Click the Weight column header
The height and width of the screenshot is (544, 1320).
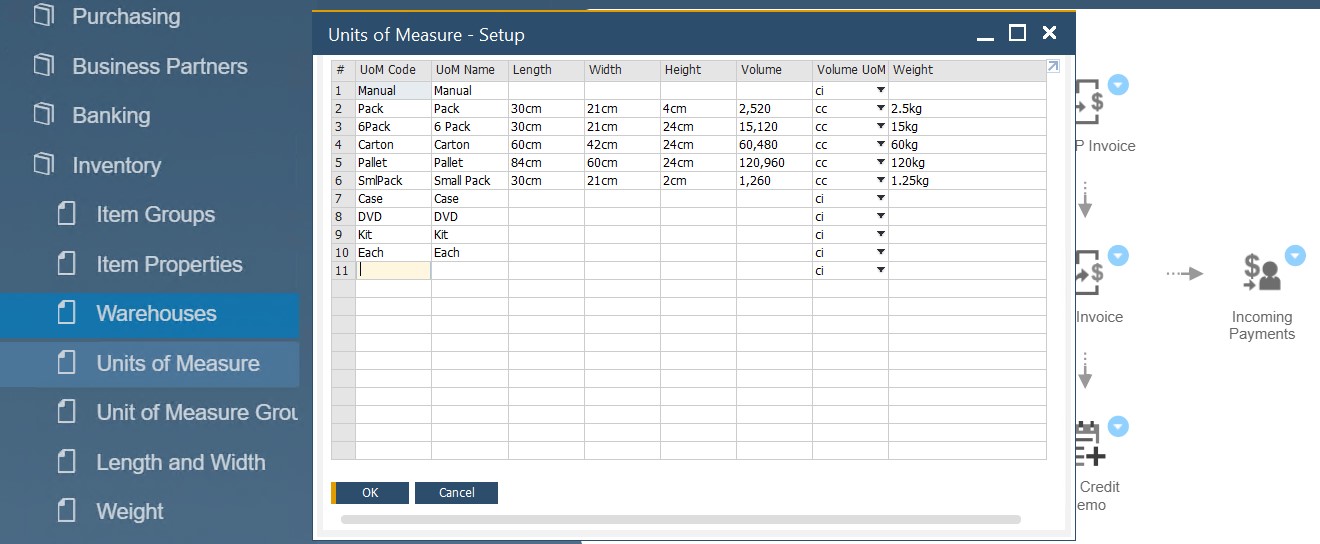[x=967, y=70]
